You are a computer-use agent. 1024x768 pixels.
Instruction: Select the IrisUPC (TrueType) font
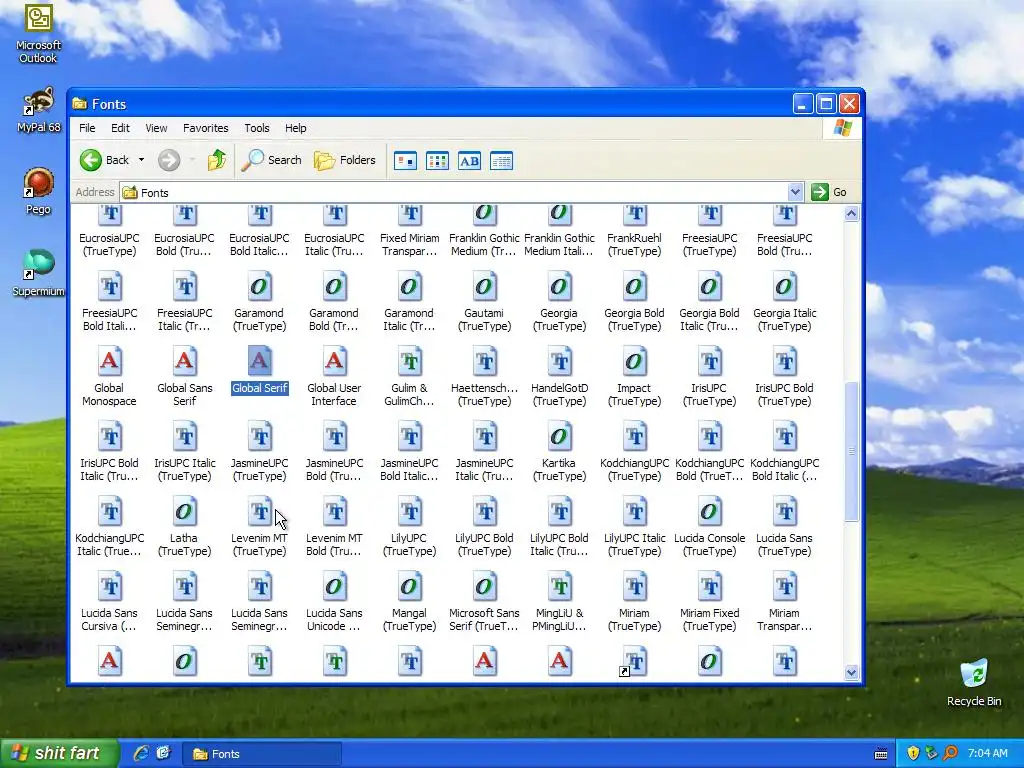[709, 376]
